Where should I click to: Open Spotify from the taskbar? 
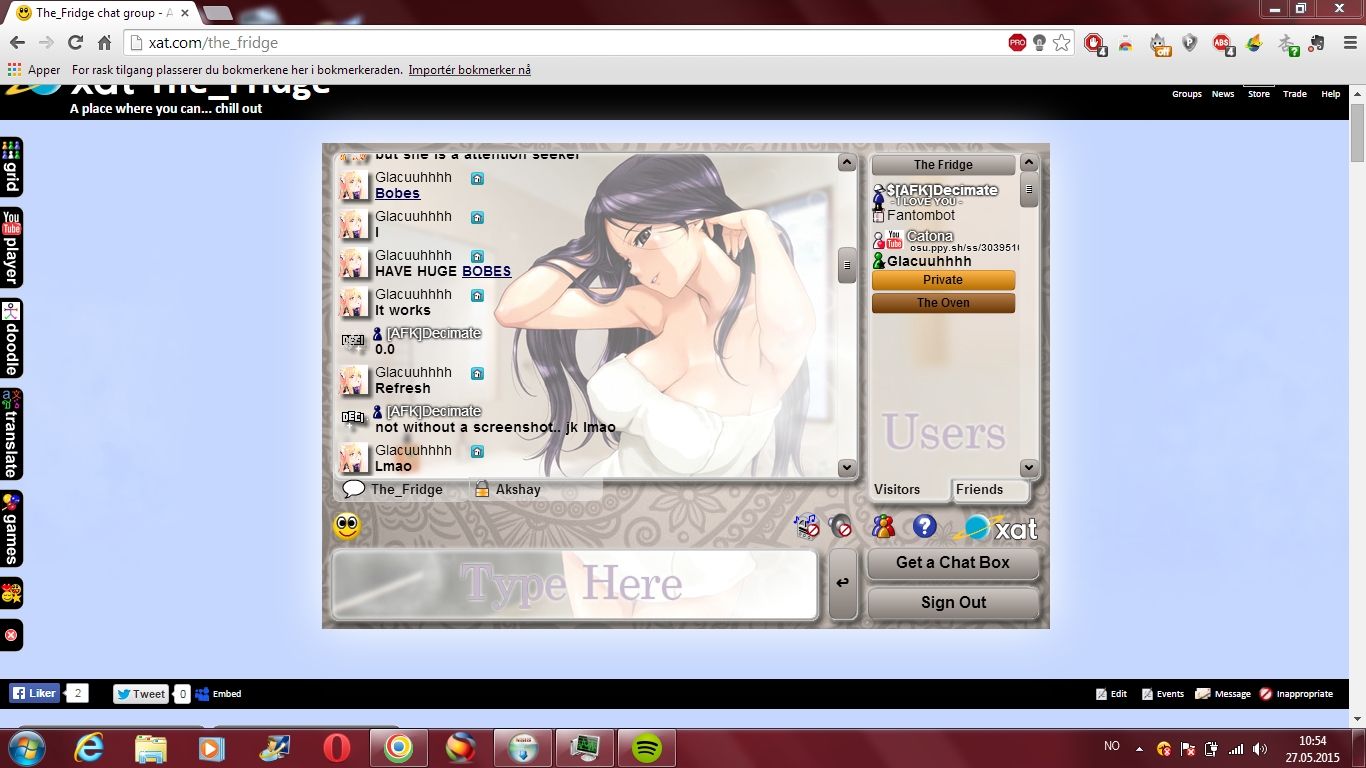tap(647, 748)
